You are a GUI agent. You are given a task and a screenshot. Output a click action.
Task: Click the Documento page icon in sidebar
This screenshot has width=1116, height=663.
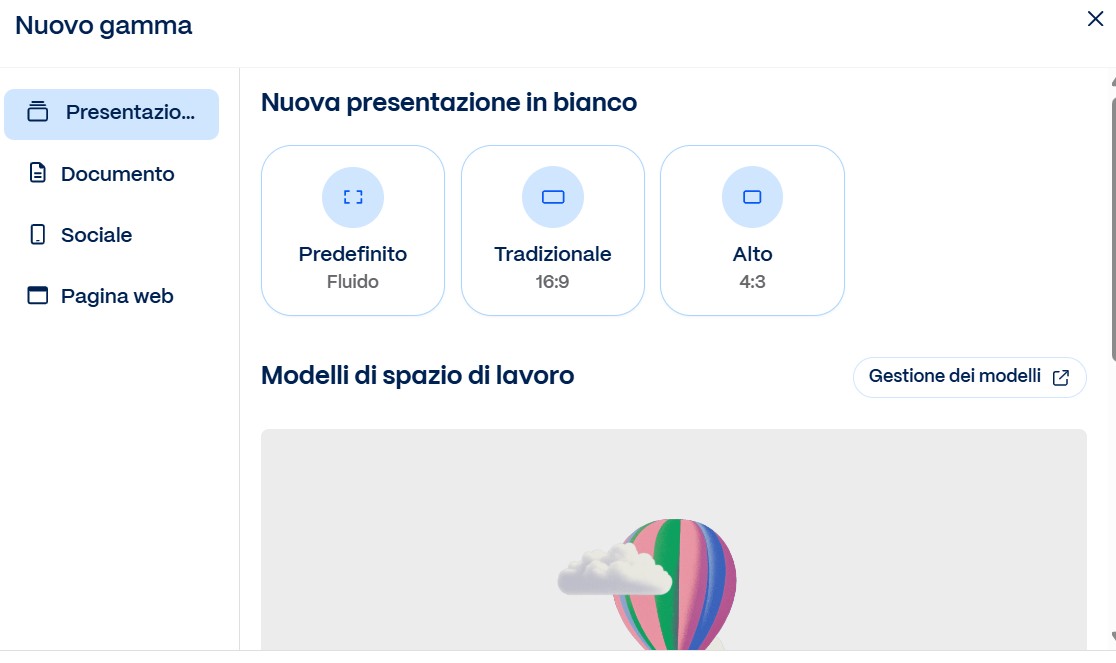coord(38,174)
